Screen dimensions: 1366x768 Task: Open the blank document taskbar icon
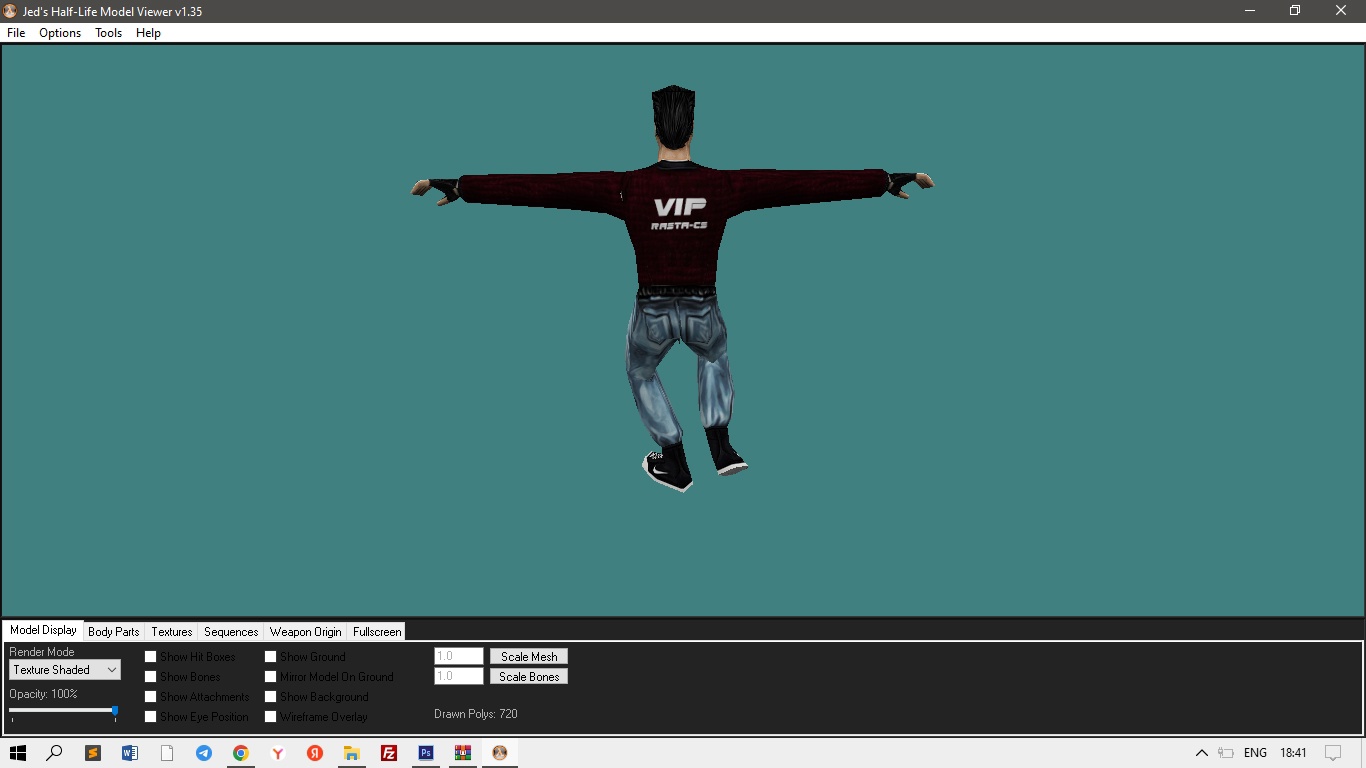167,753
